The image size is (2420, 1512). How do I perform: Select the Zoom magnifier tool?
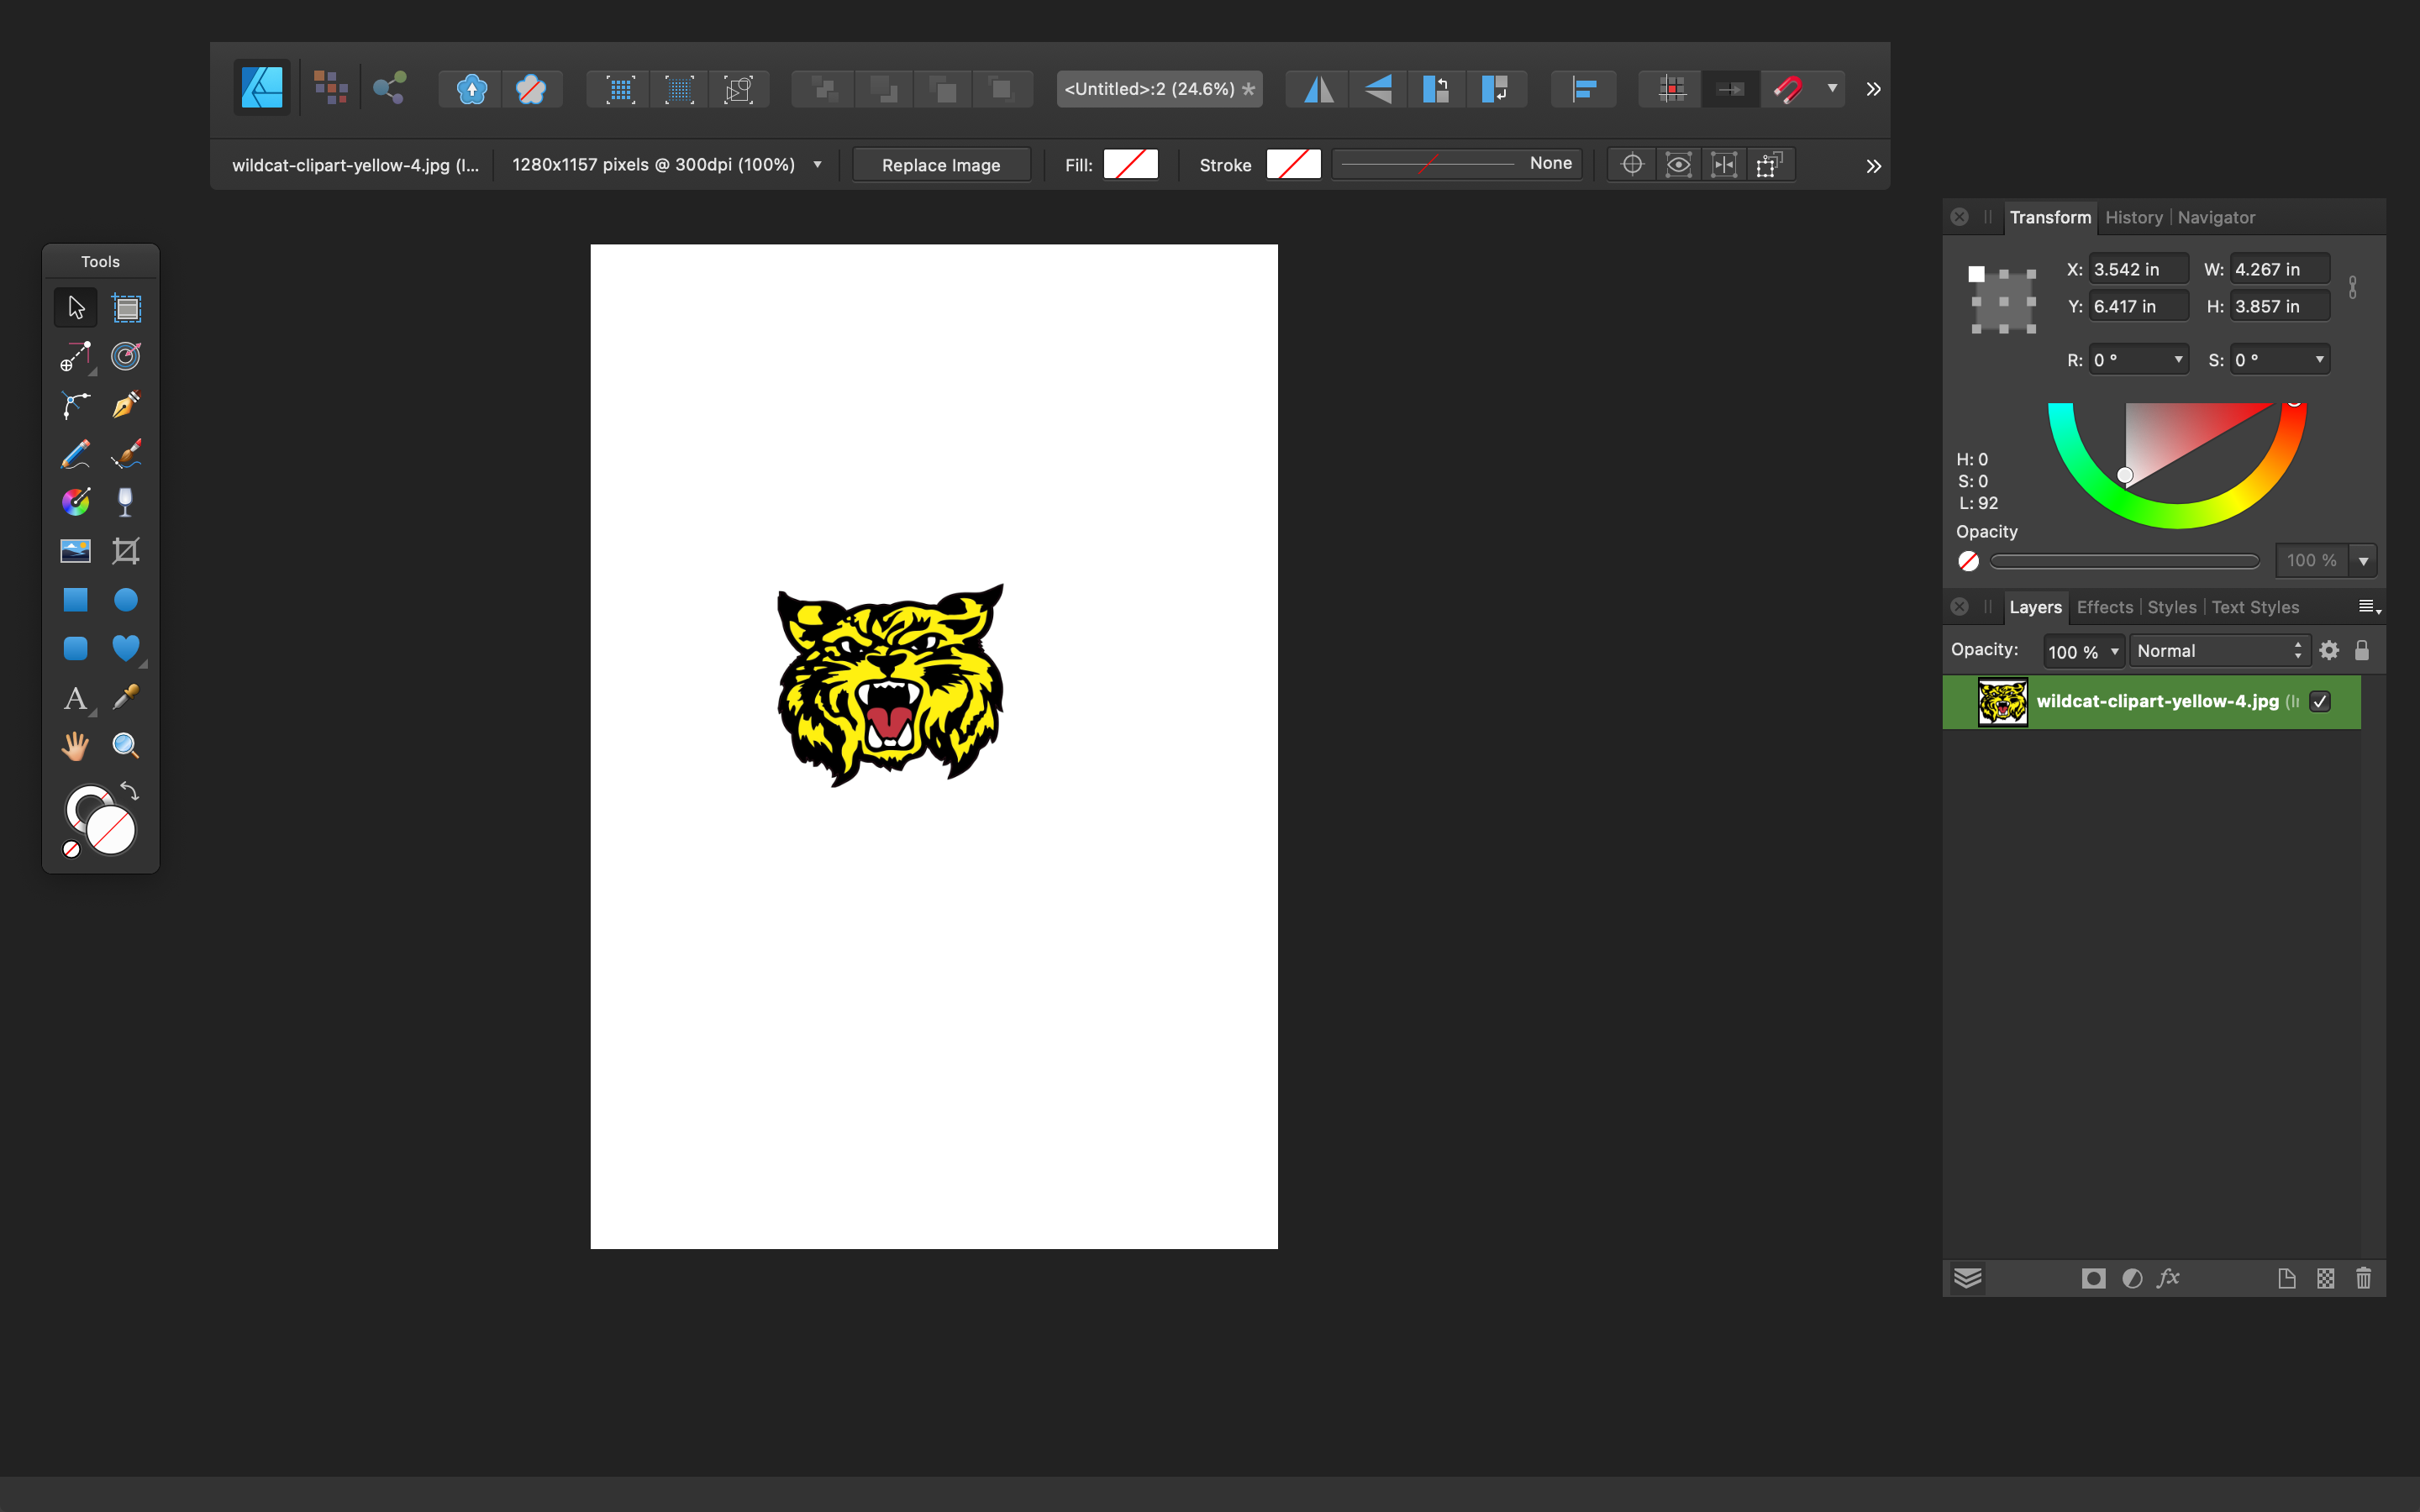pyautogui.click(x=126, y=746)
